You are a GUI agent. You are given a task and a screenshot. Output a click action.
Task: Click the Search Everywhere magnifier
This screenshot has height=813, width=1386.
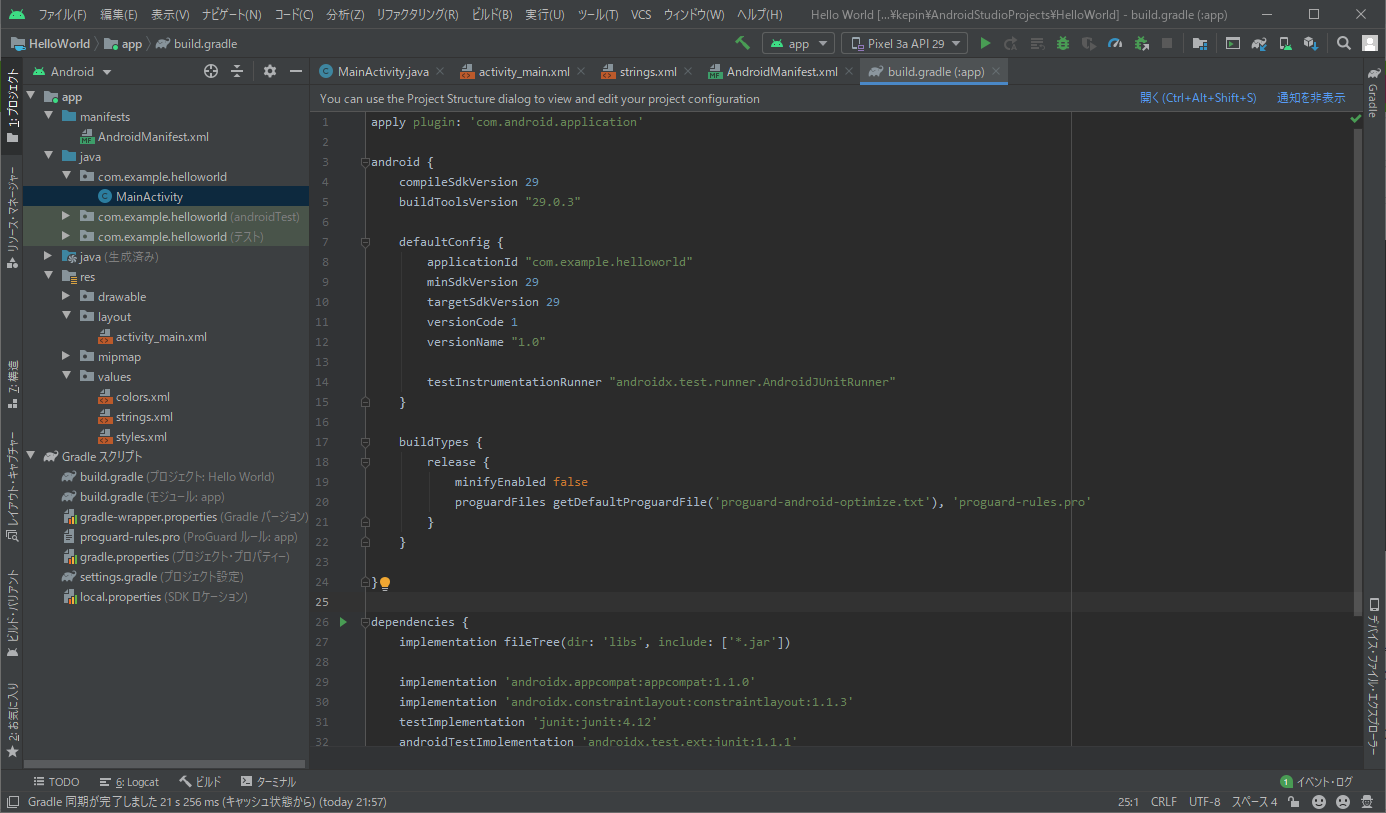(1344, 43)
